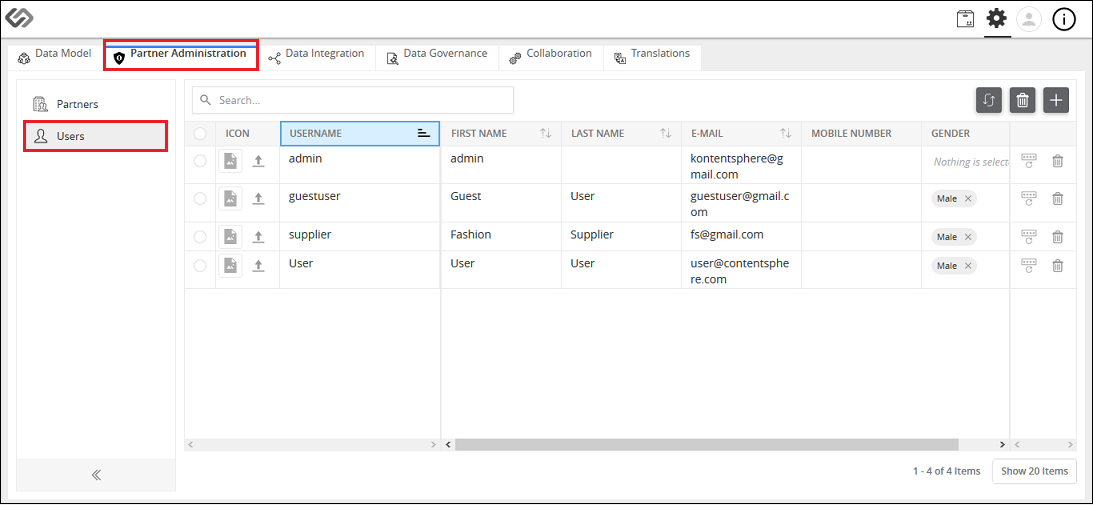Open the Show 20 Items page size selector

click(x=1034, y=471)
